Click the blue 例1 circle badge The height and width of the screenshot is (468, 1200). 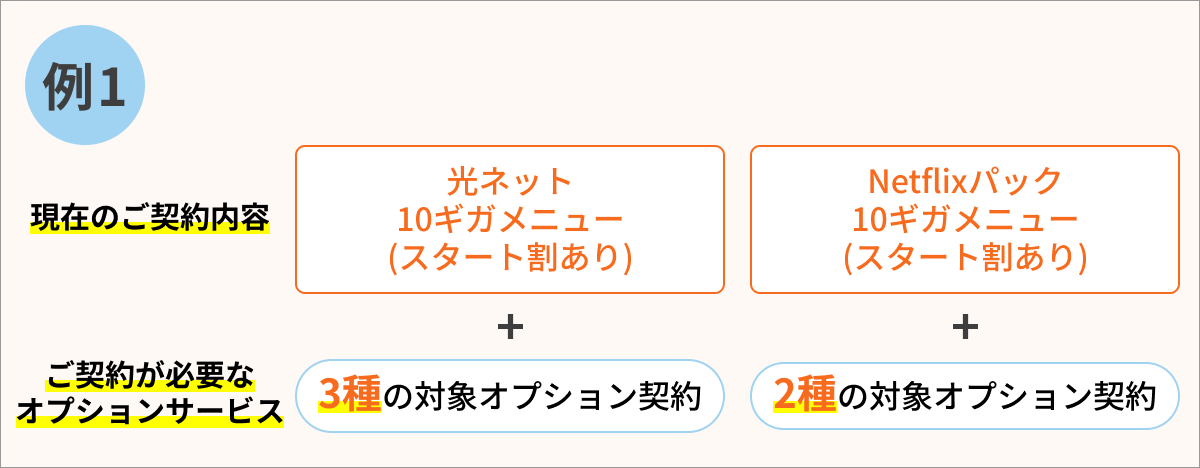click(x=85, y=88)
